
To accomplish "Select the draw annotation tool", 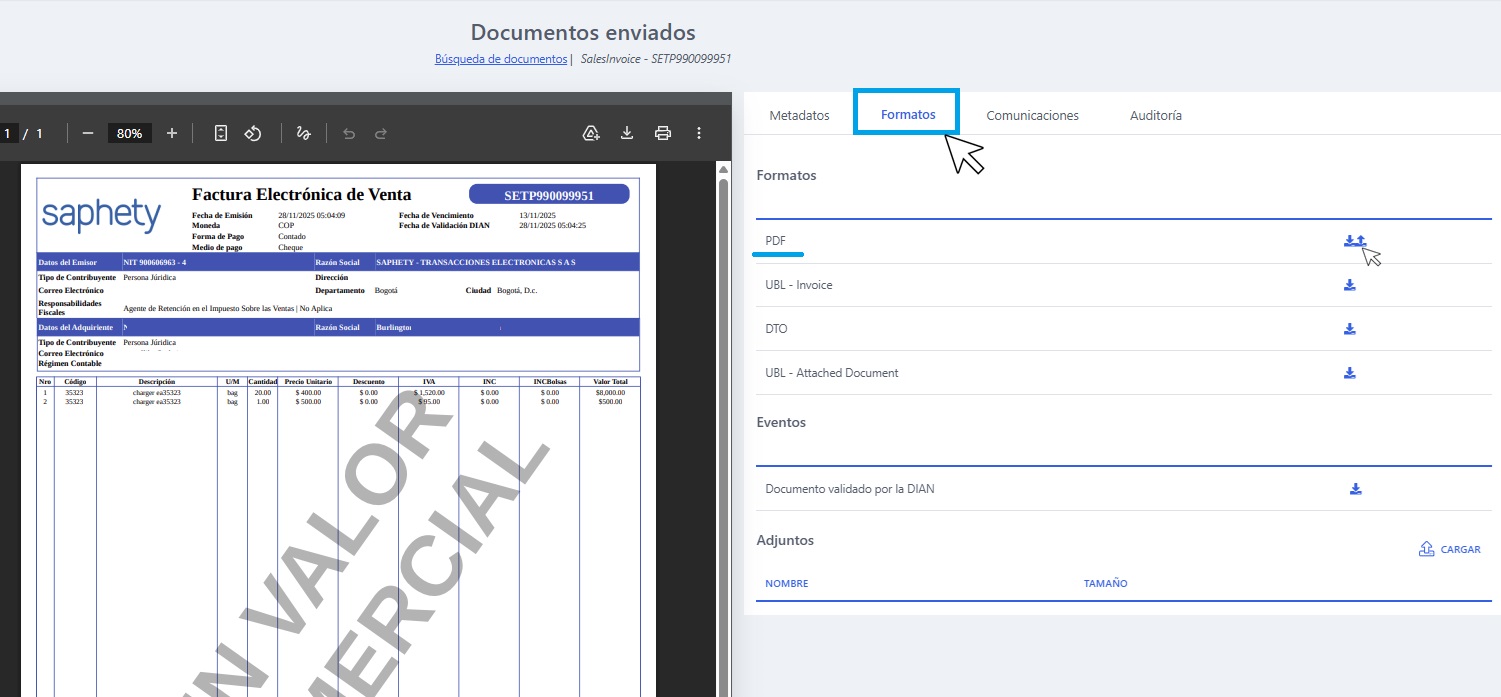I will click(x=304, y=133).
